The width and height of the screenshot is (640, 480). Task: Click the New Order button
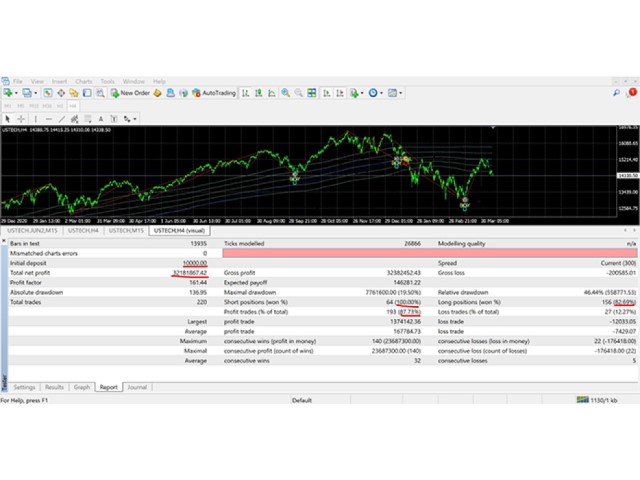[130, 93]
